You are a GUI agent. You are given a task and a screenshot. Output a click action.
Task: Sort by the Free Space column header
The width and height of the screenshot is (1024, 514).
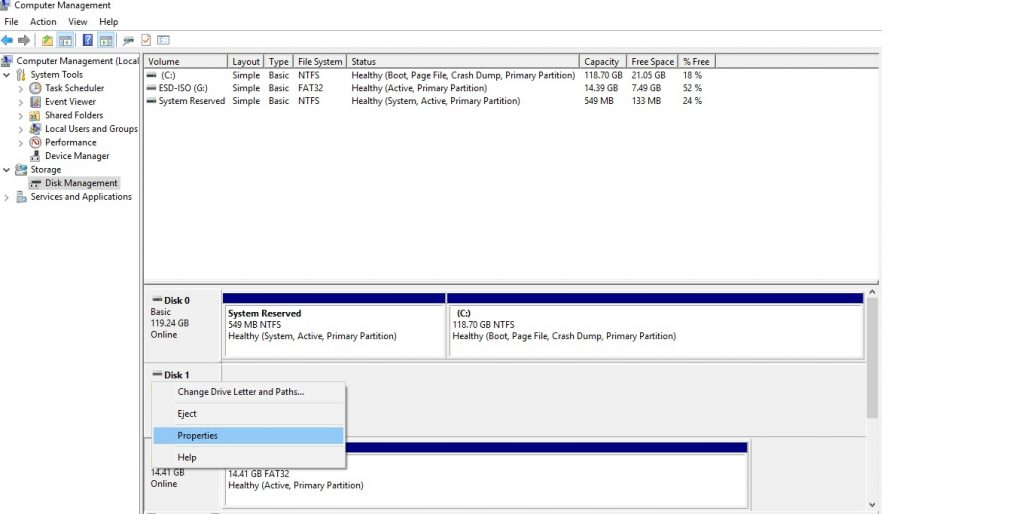652,61
